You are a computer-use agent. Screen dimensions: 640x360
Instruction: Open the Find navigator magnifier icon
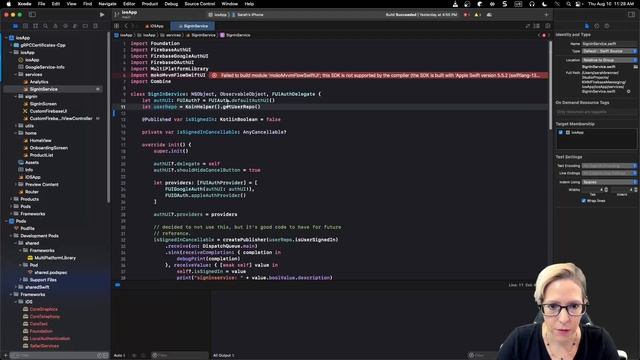pos(45,26)
